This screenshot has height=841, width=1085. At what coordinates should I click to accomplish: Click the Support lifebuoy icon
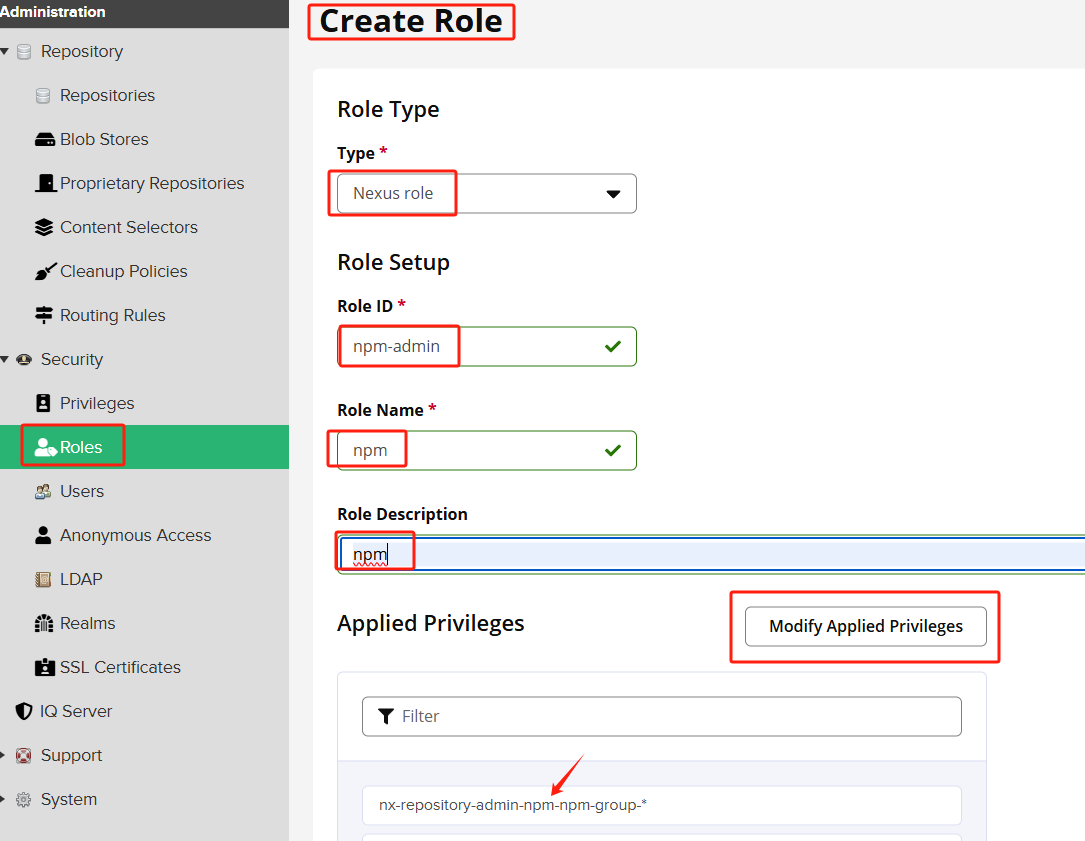tap(24, 755)
